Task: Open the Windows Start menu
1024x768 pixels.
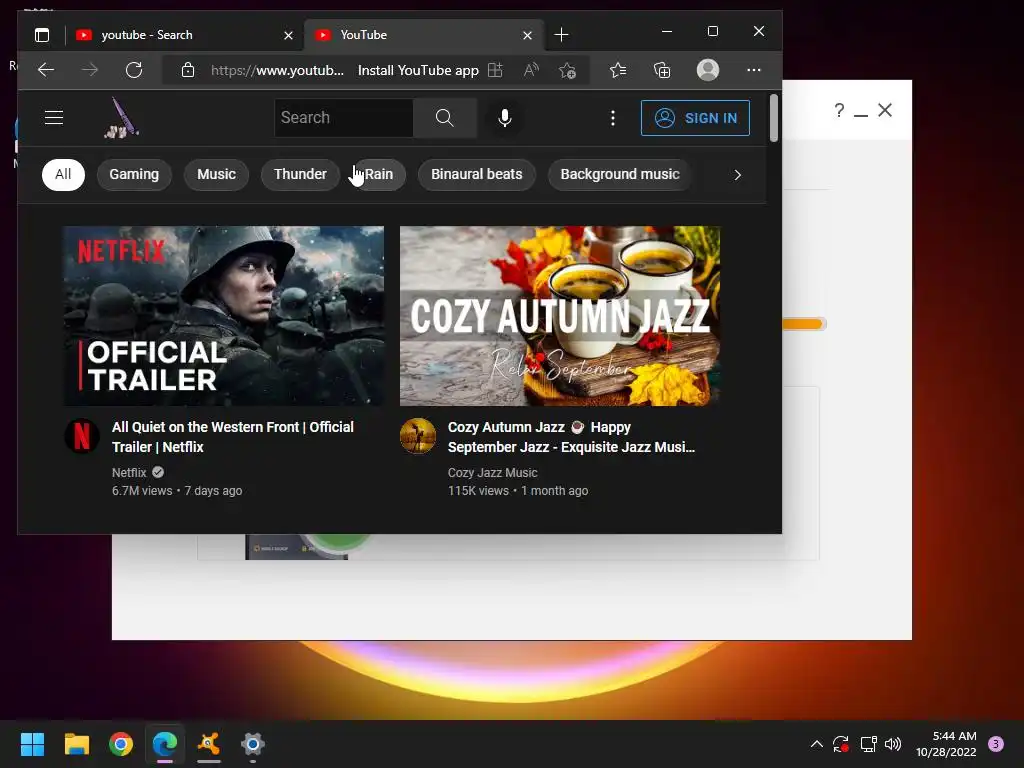Action: (x=33, y=744)
